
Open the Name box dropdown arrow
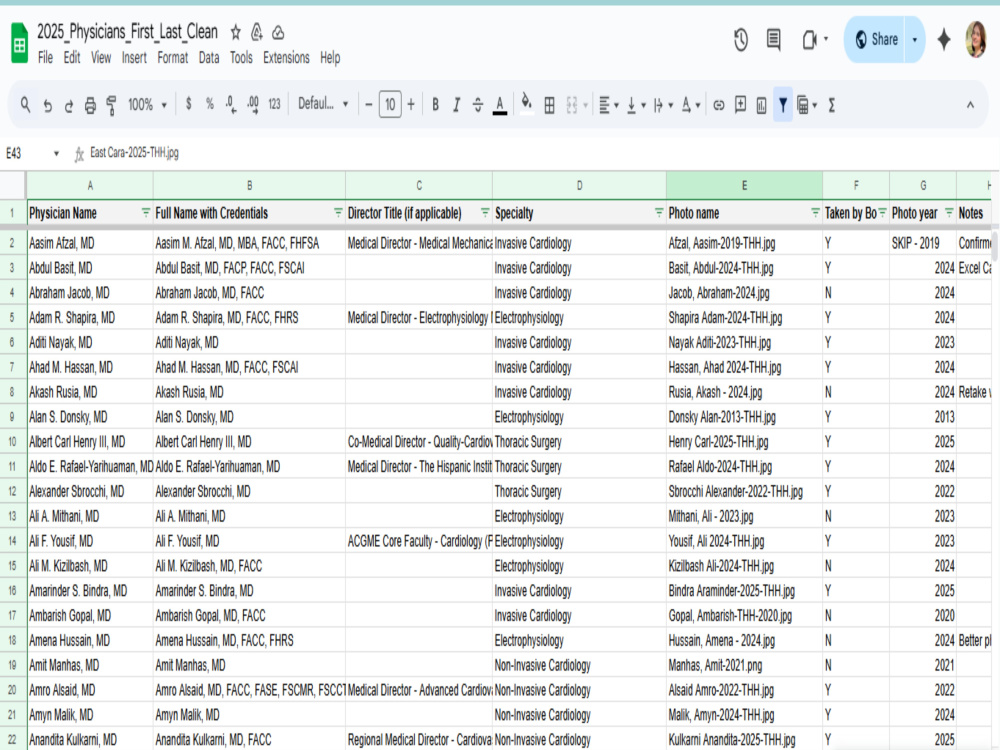coord(56,153)
